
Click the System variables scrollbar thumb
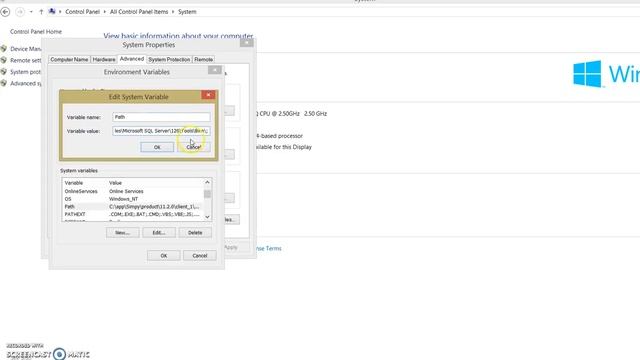pos(207,194)
